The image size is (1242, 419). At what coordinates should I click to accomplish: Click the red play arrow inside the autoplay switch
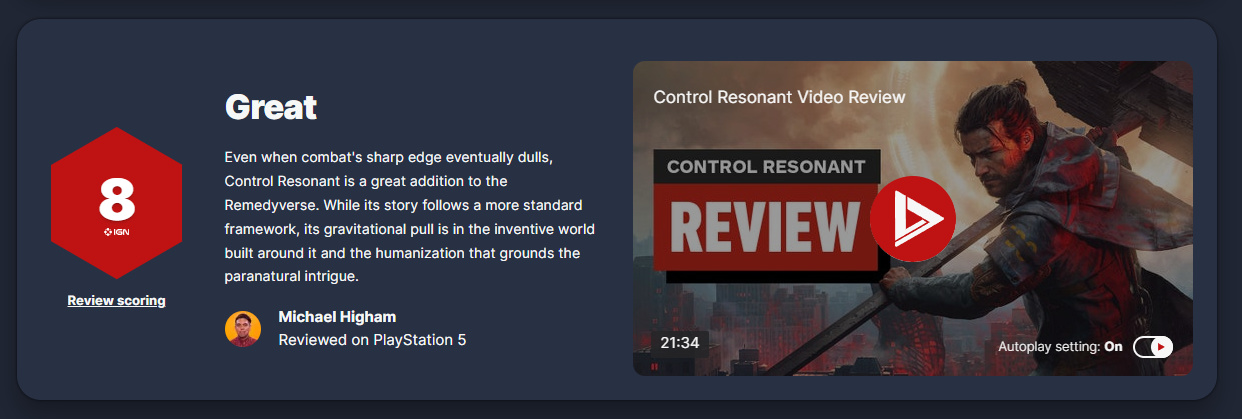pyautogui.click(x=1161, y=347)
